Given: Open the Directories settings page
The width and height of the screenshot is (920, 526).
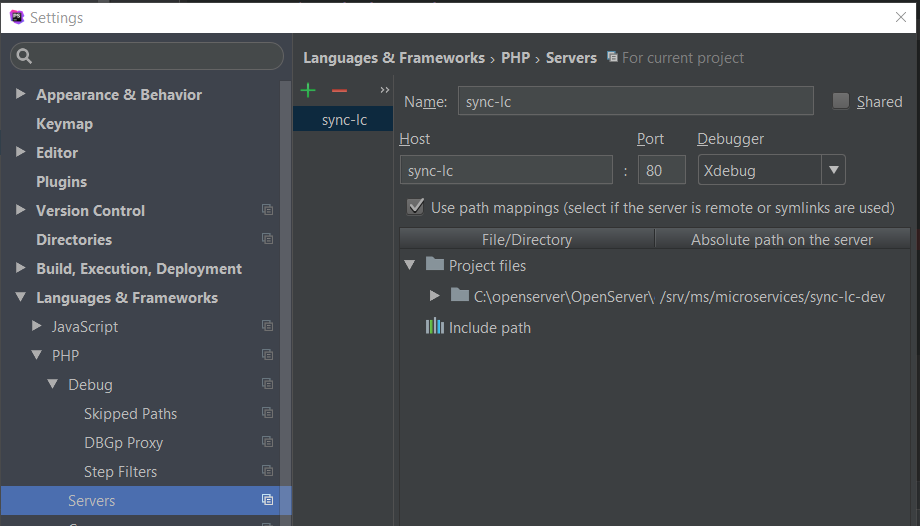Looking at the screenshot, I should [74, 240].
